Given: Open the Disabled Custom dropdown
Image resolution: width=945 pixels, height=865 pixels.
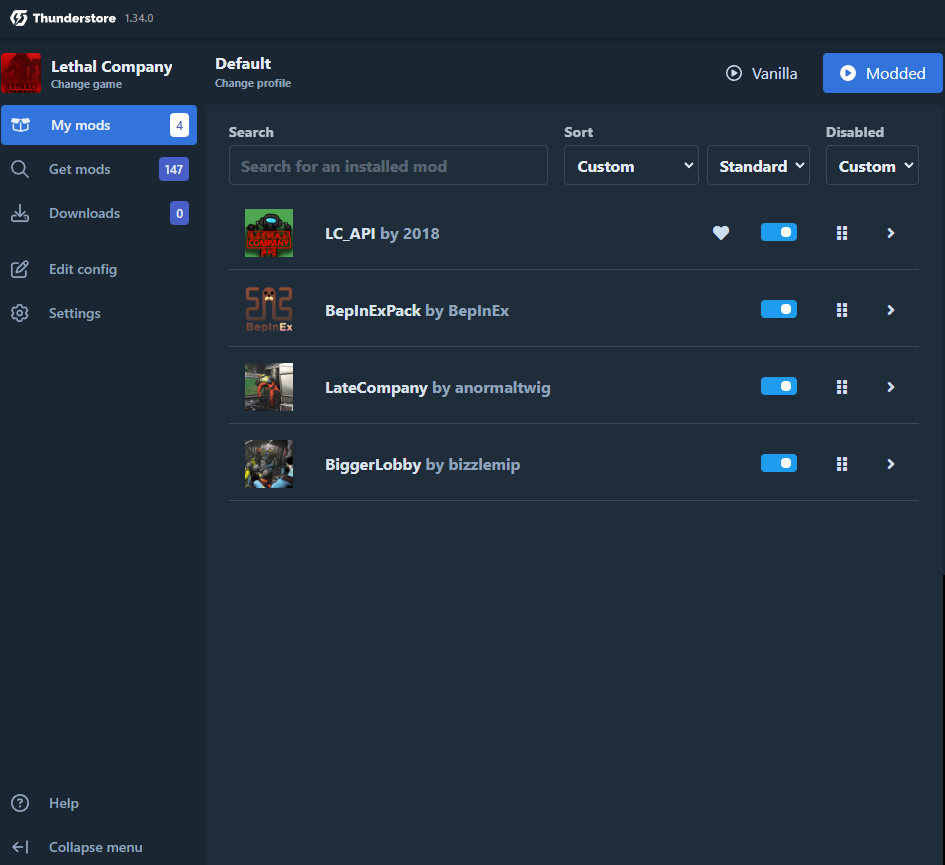Looking at the screenshot, I should pyautogui.click(x=872, y=165).
